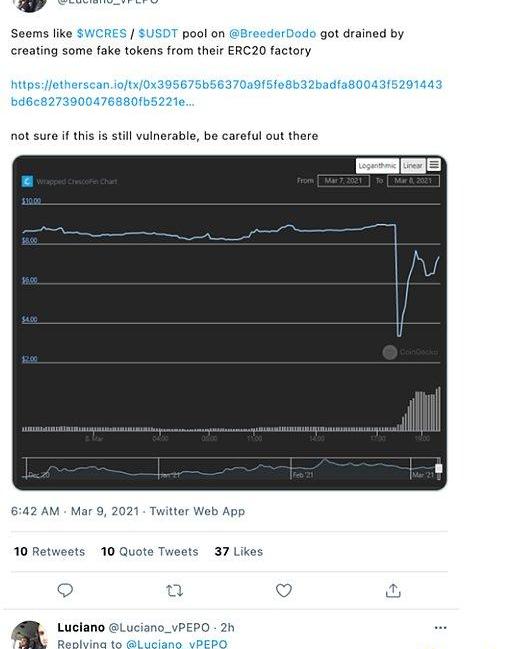
Task: Like the tweet with heart icon
Action: pos(284,591)
